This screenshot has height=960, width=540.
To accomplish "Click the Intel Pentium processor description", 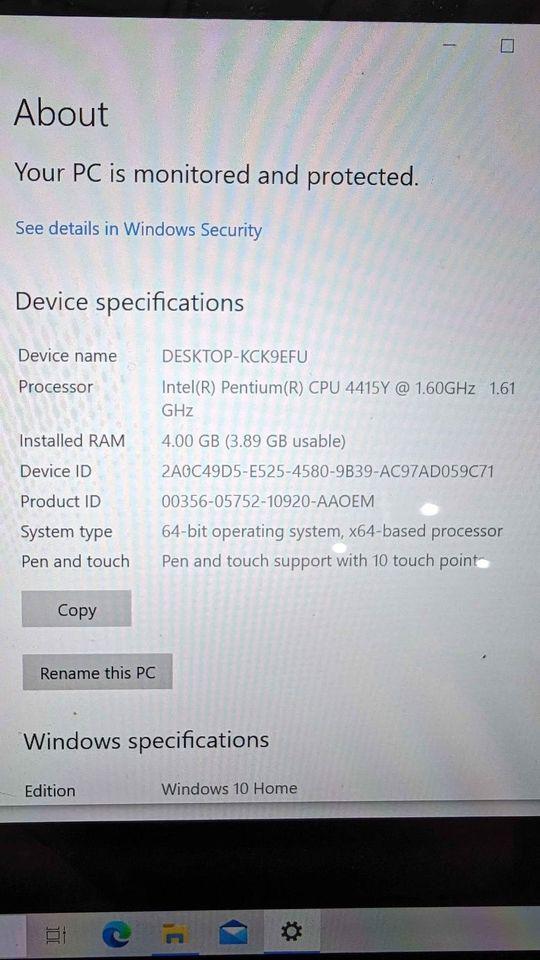I will [x=339, y=399].
